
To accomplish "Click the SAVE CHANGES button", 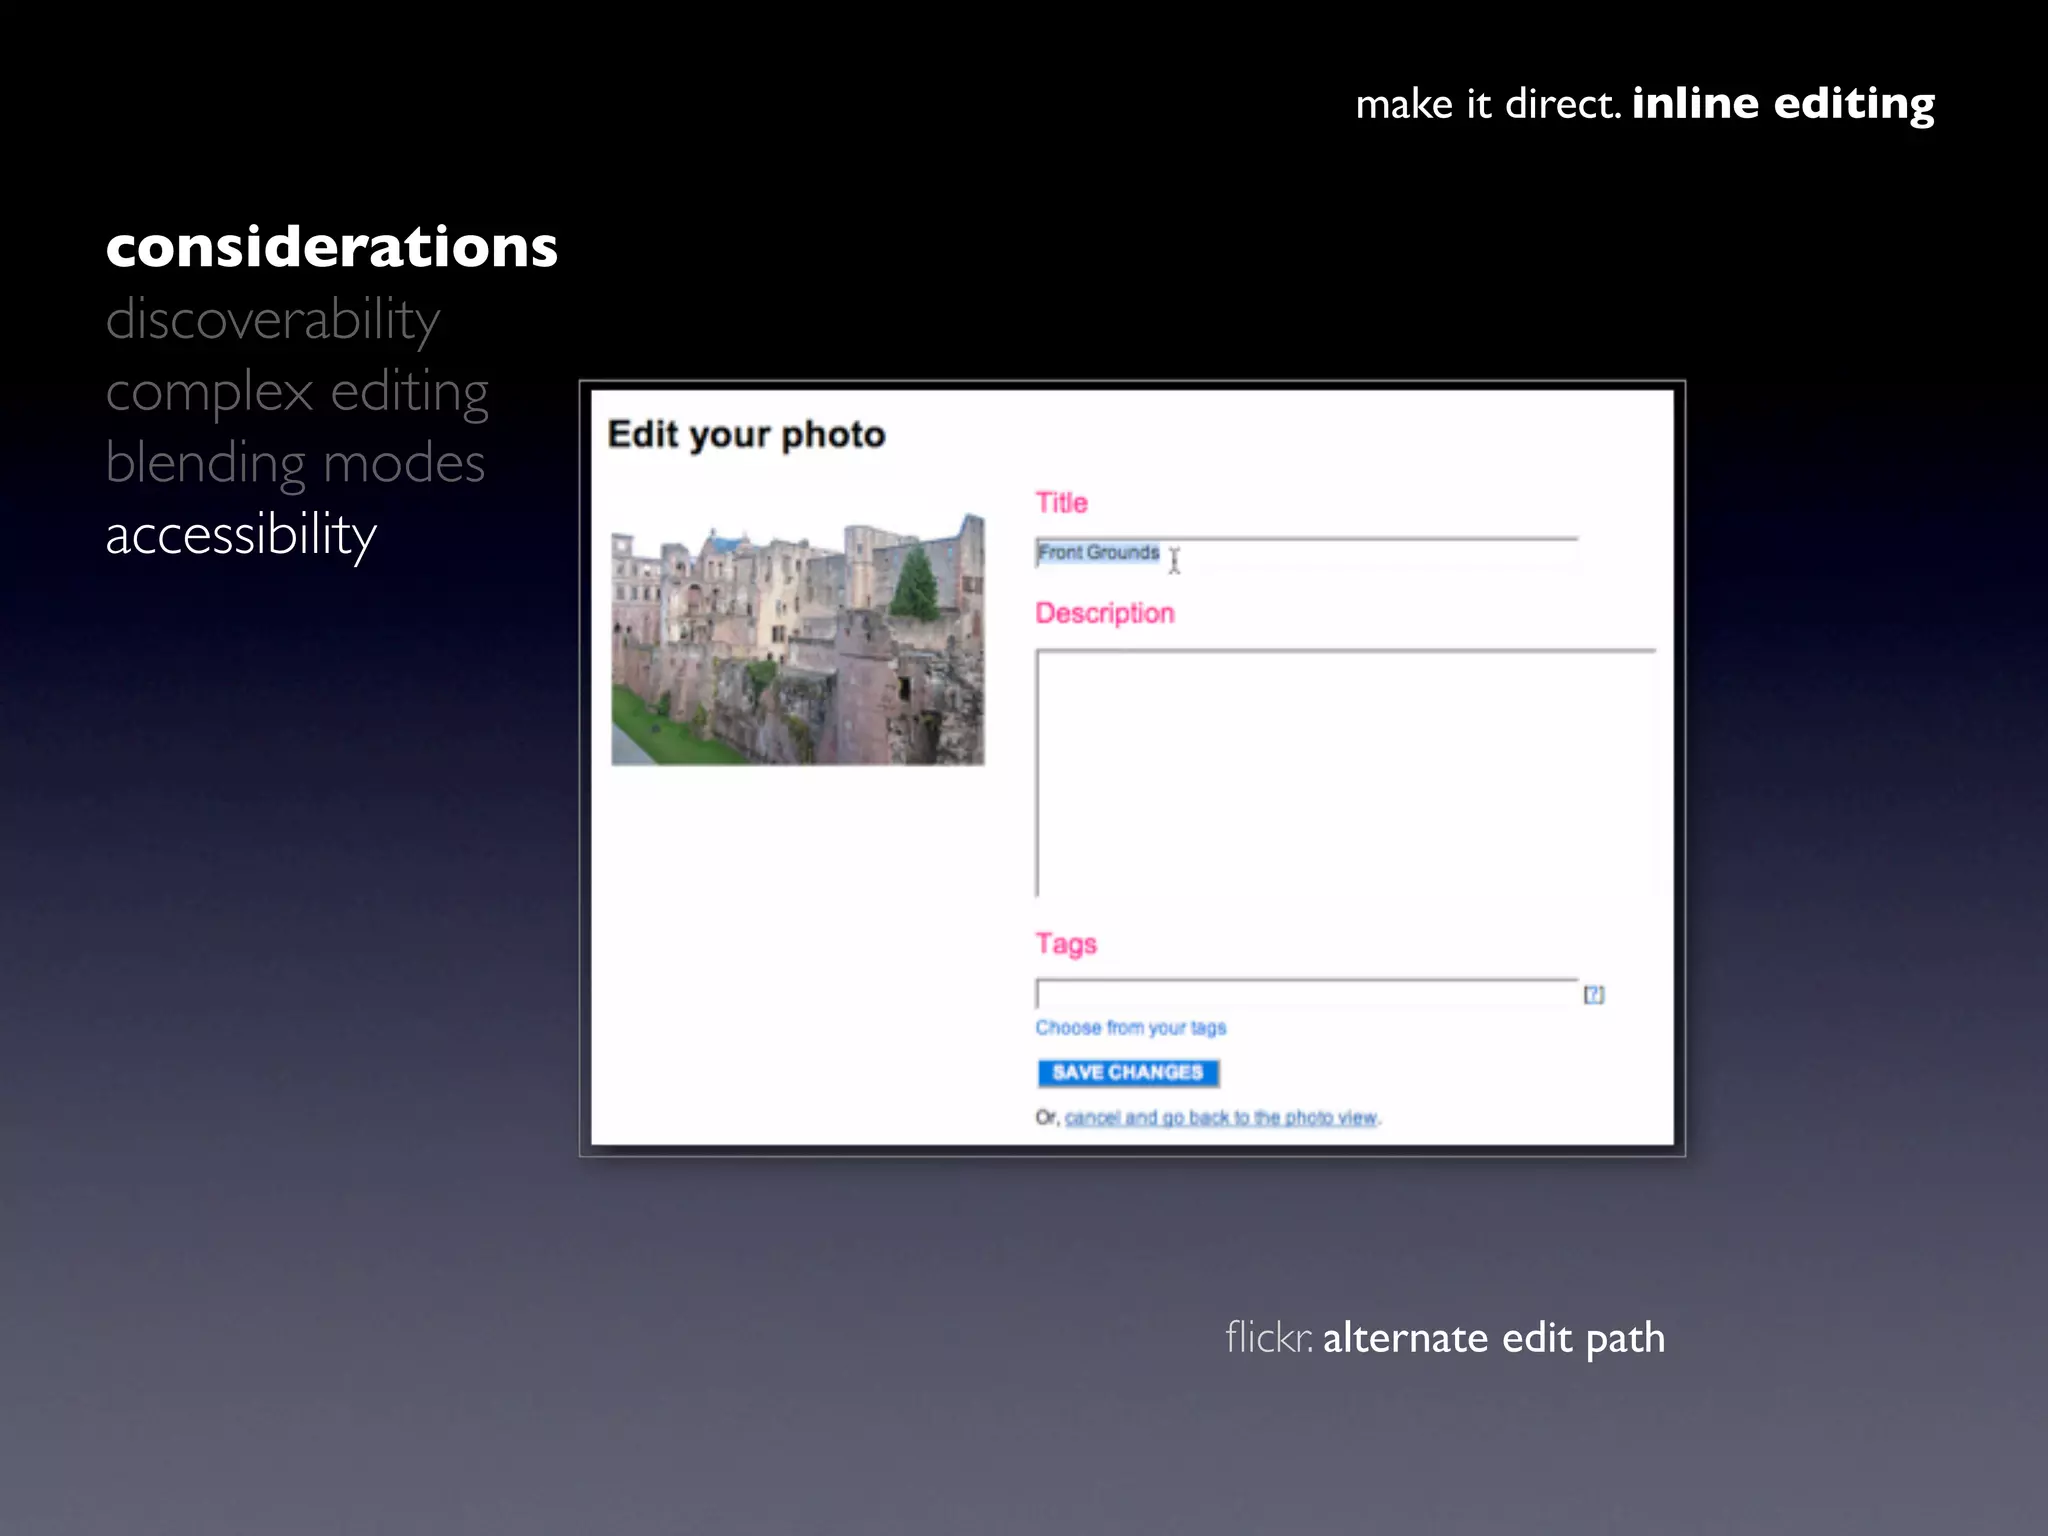I will click(1128, 1073).
